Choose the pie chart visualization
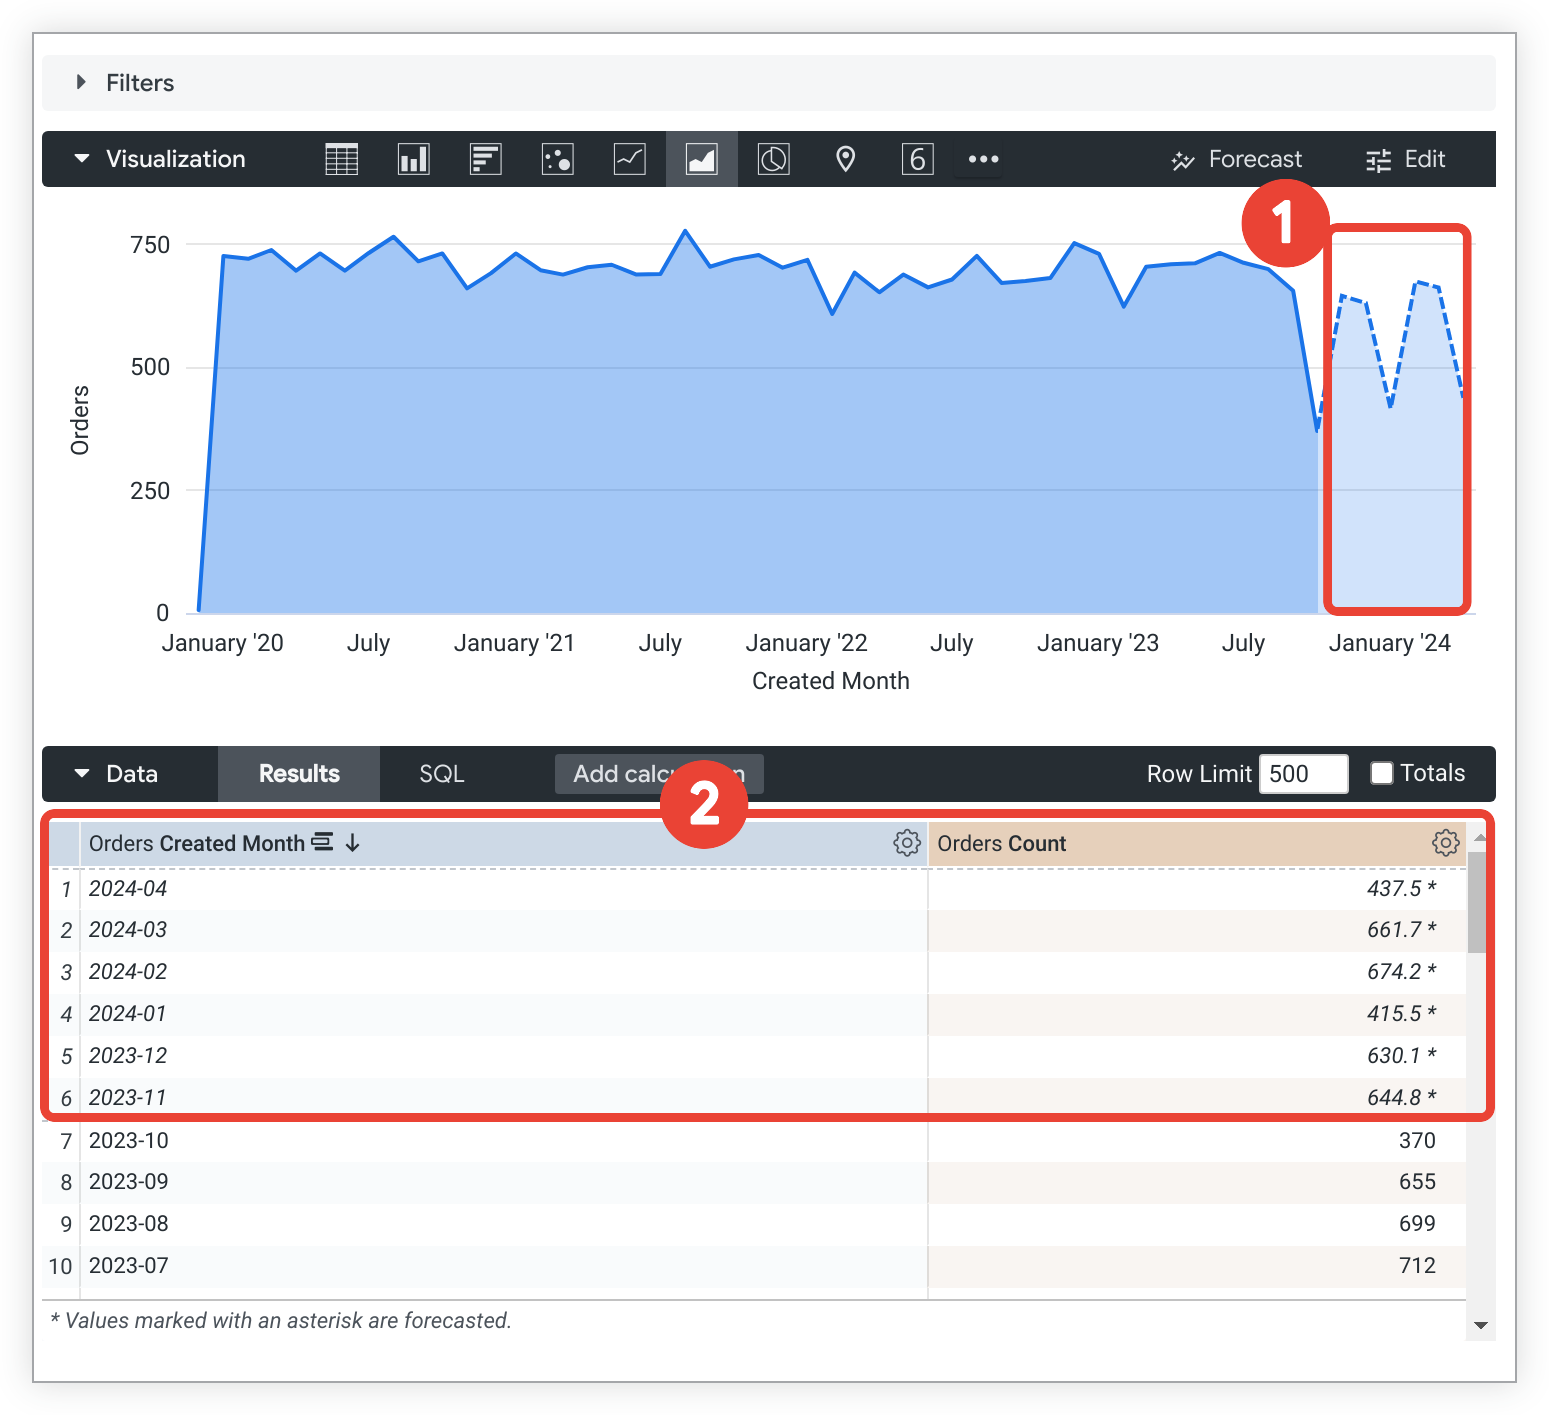 click(x=773, y=159)
